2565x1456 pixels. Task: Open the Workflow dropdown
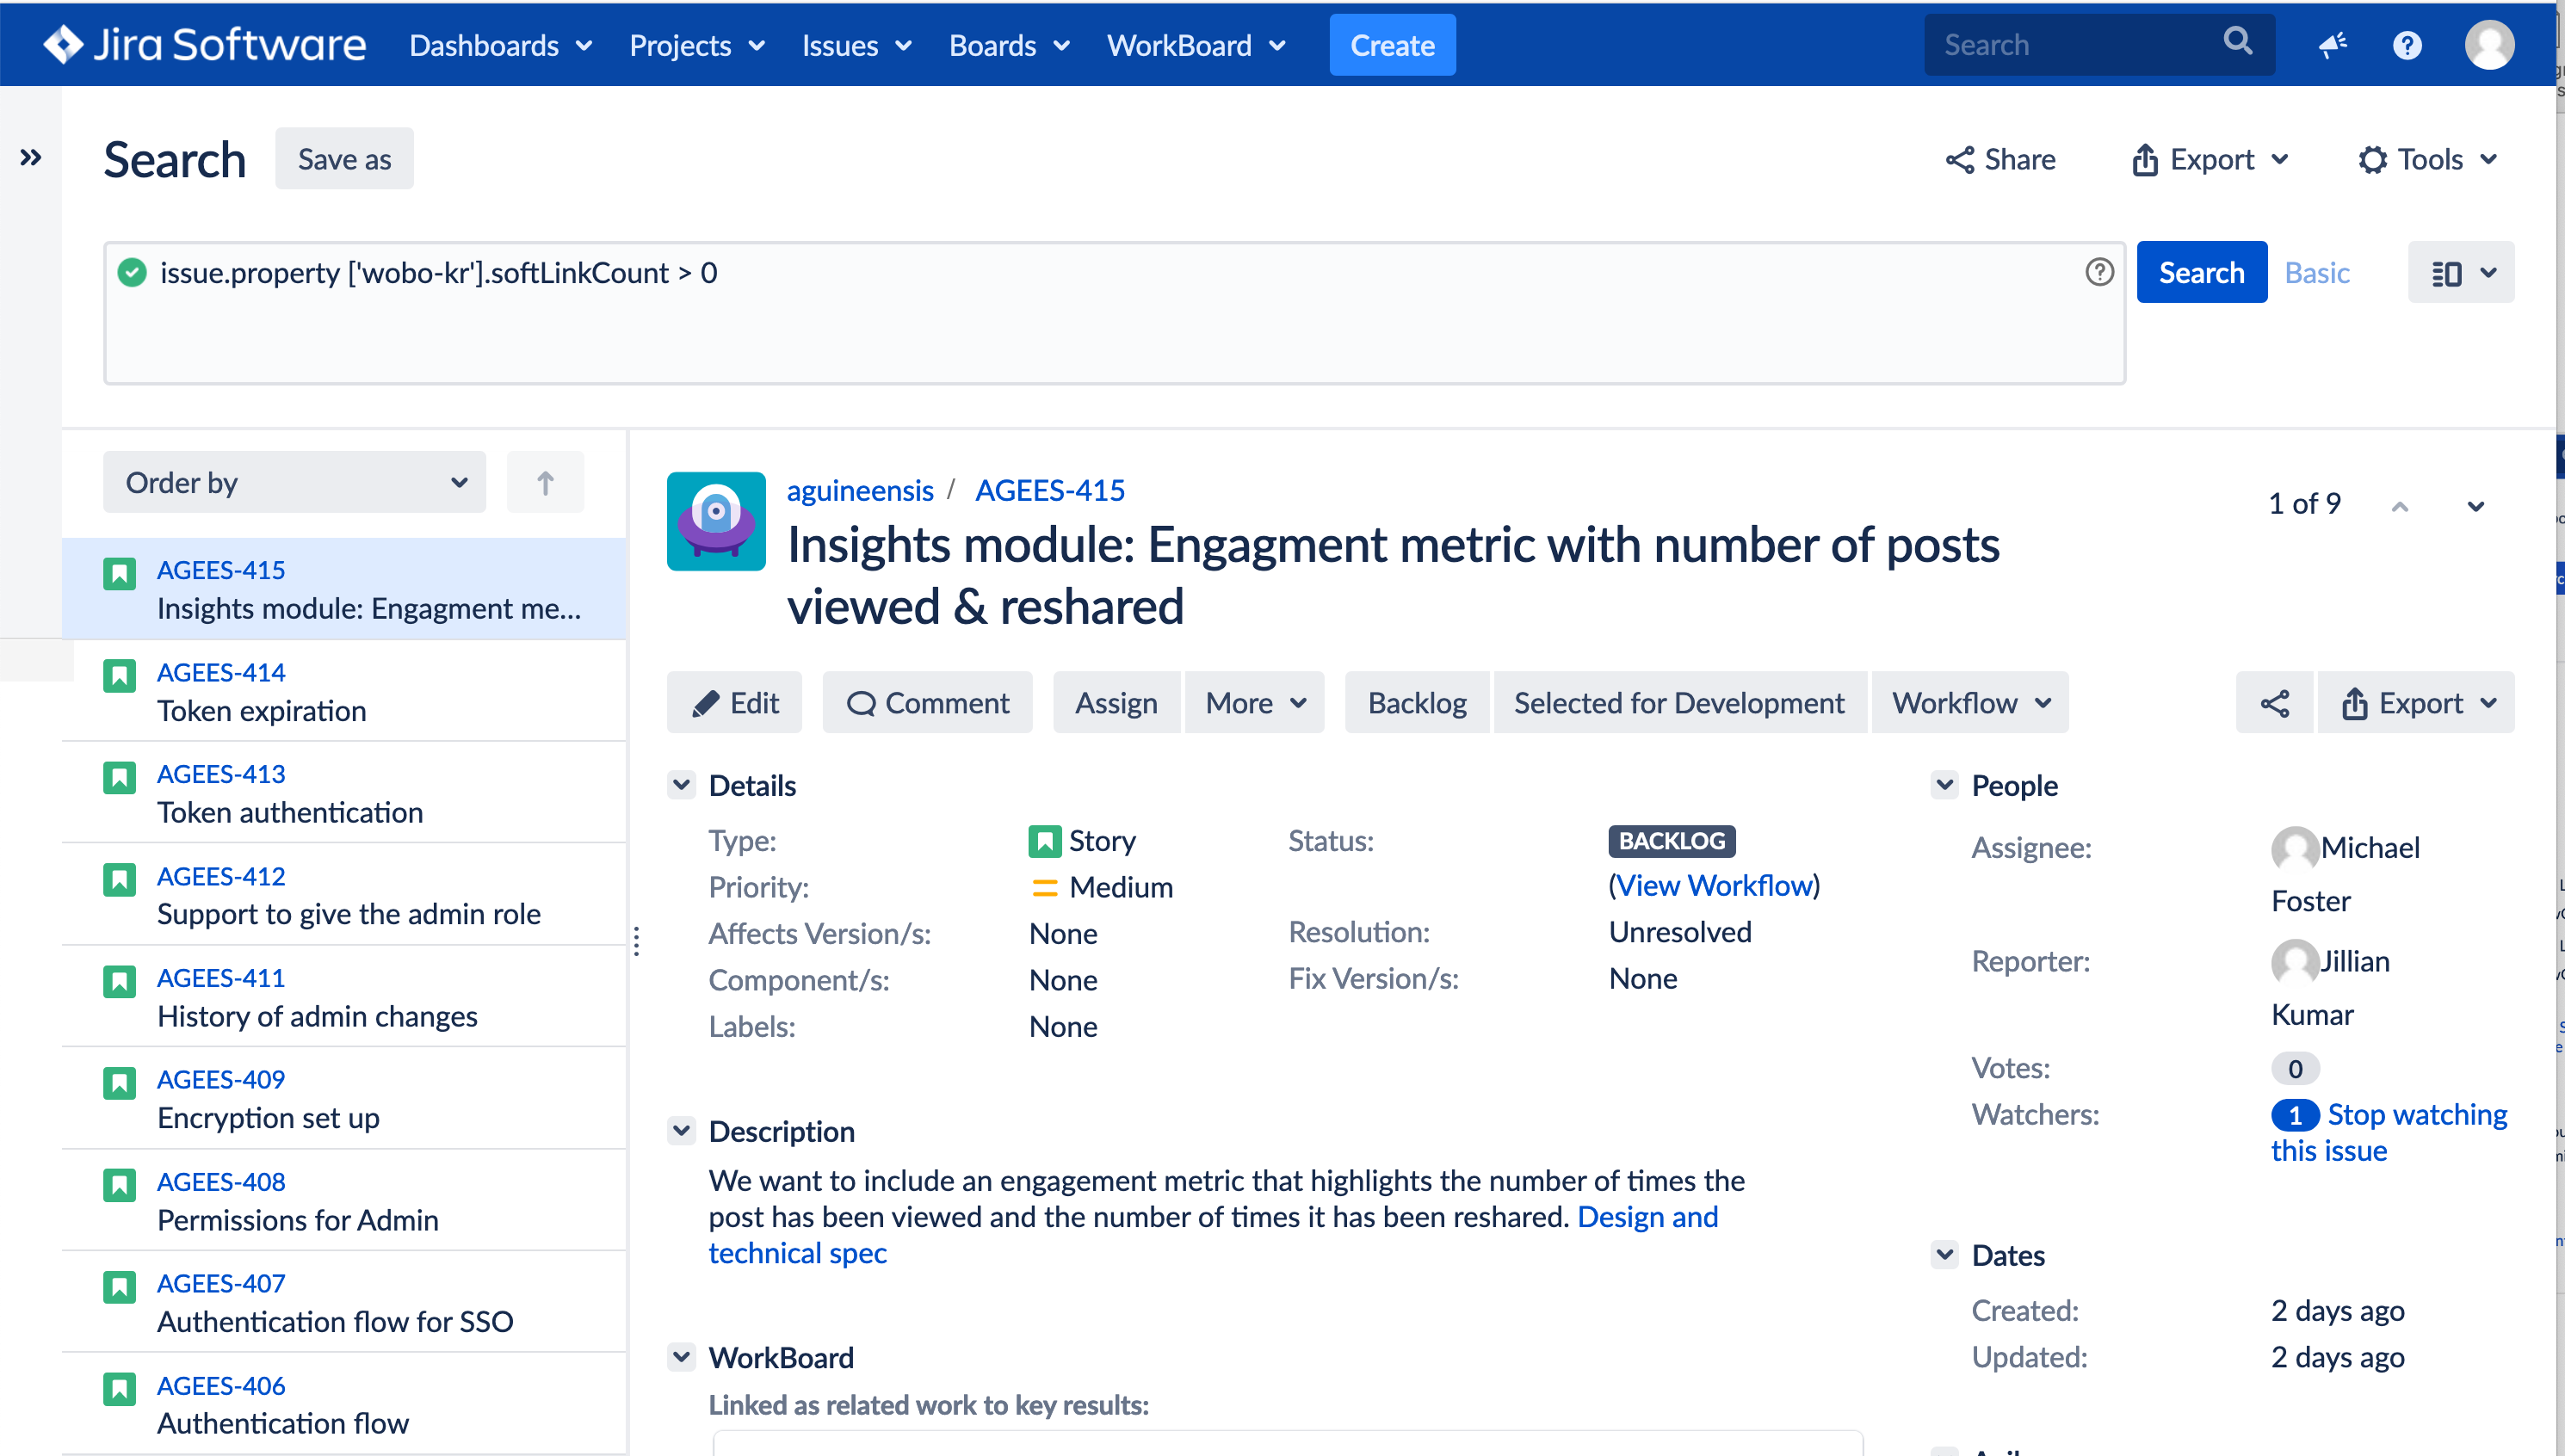(1971, 703)
